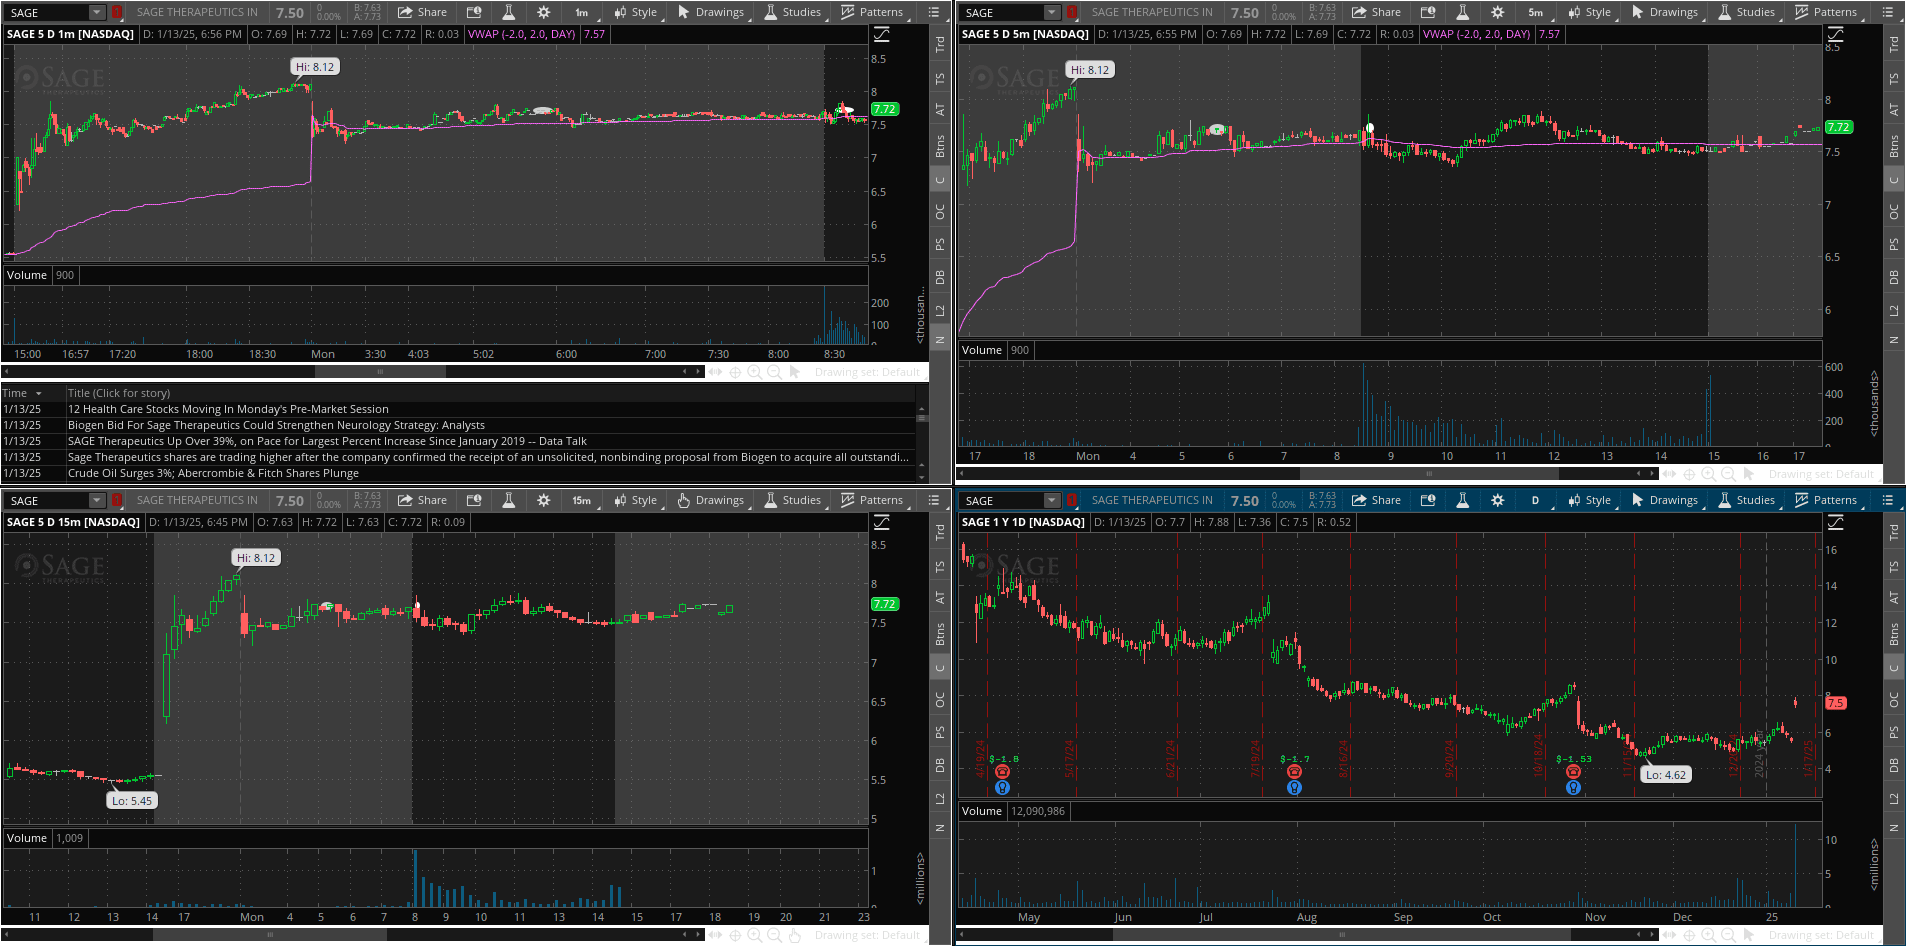The height and width of the screenshot is (946, 1906).
Task: Zoom out on the daily chart
Action: [x=1728, y=935]
